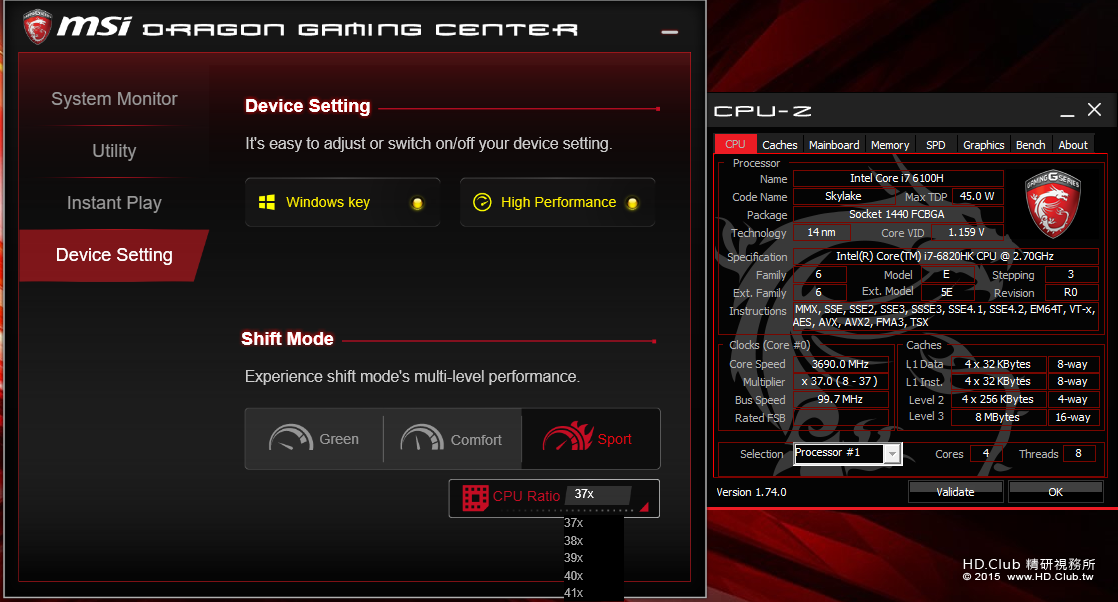1118x602 pixels.
Task: Open the Utility section
Action: pyautogui.click(x=114, y=151)
